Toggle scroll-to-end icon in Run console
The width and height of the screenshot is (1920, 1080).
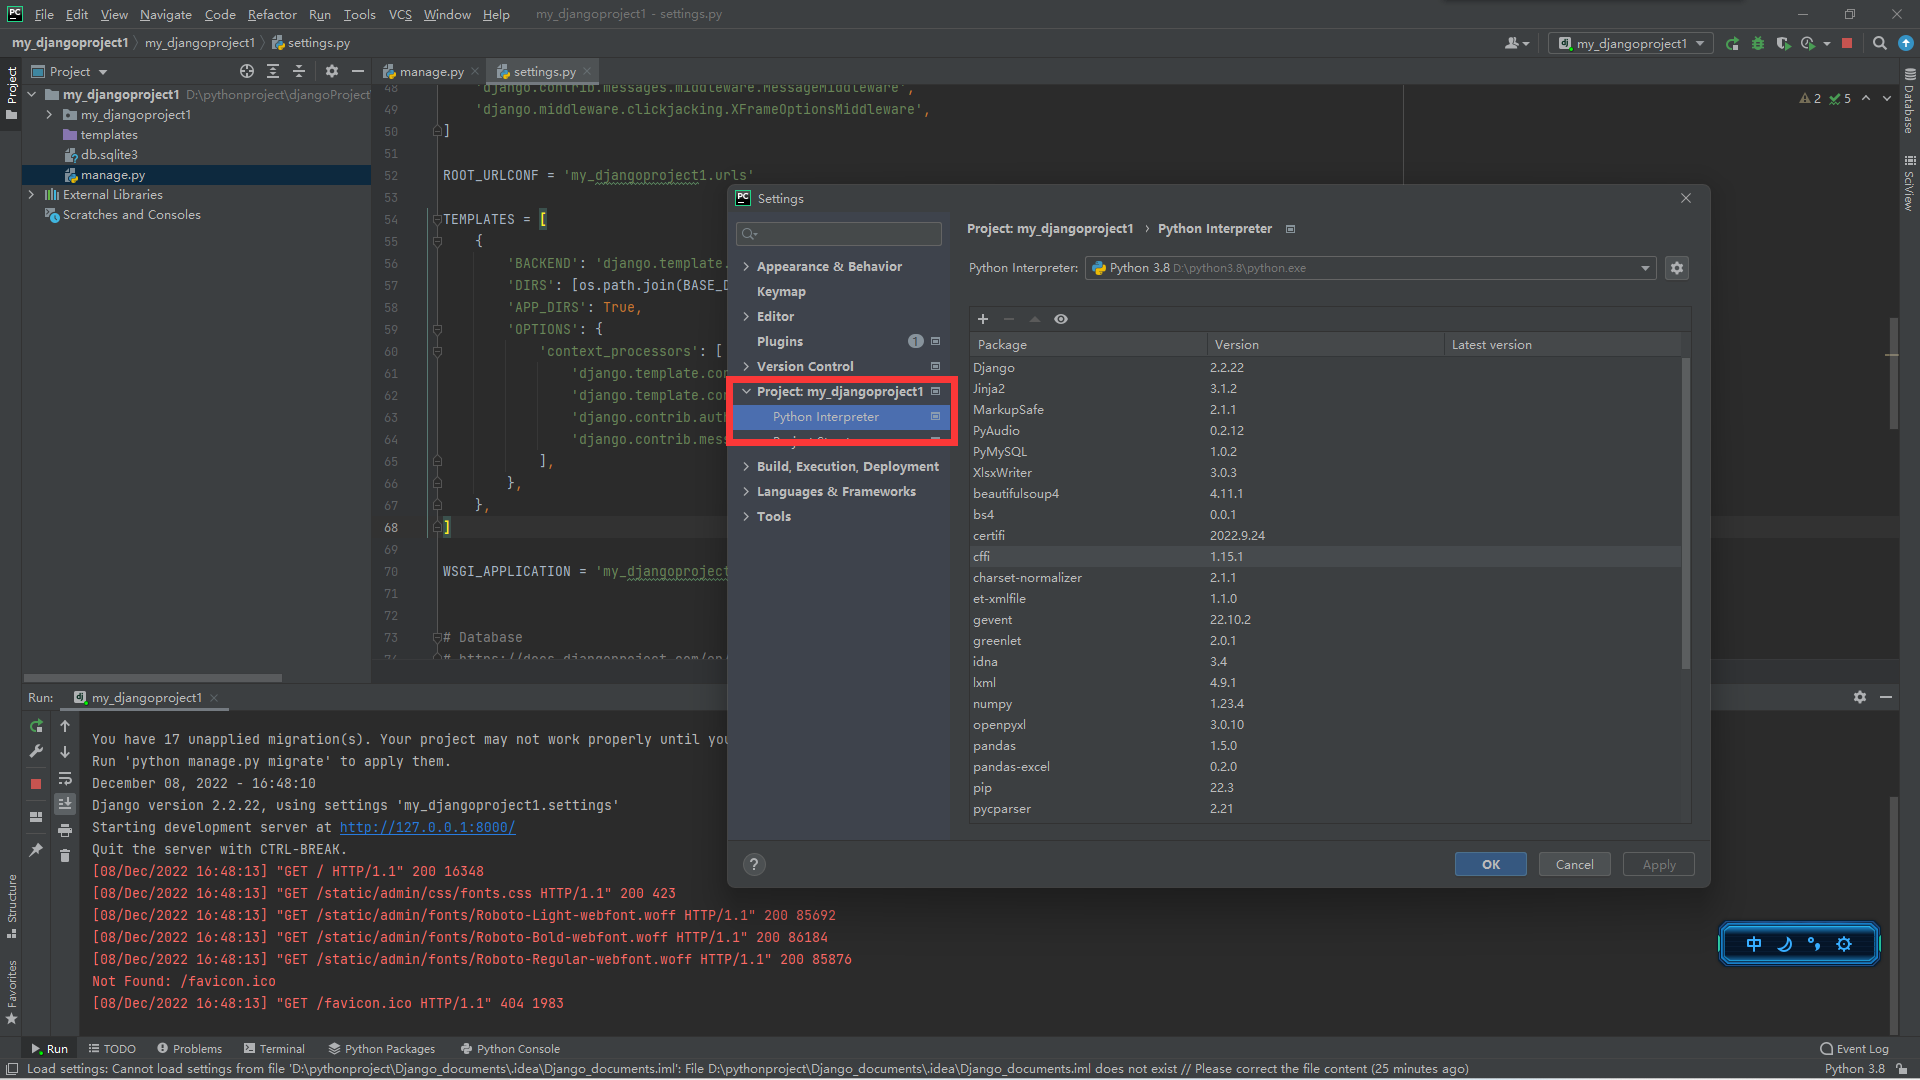65,804
